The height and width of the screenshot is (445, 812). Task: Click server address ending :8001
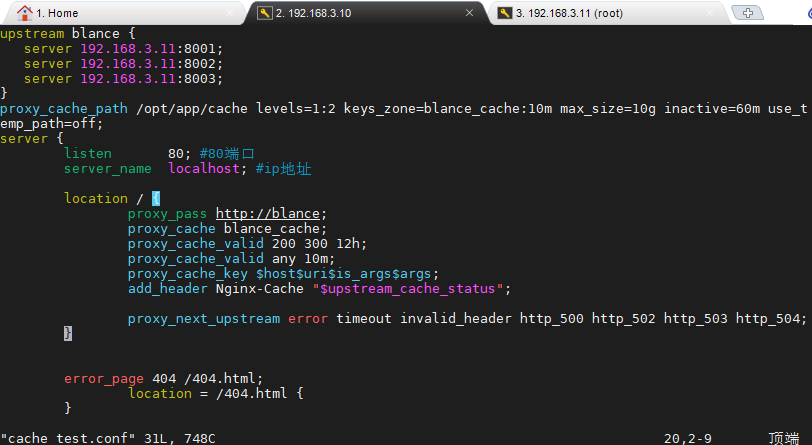click(x=151, y=49)
